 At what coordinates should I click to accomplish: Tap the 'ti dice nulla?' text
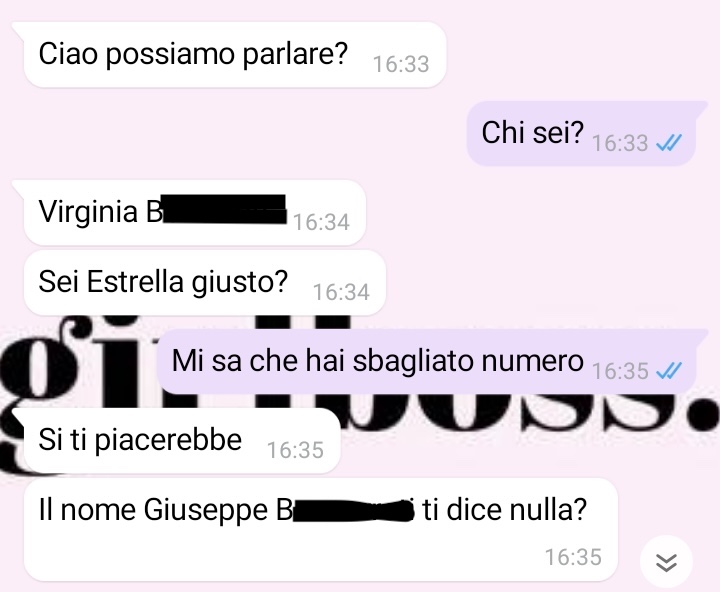(505, 510)
